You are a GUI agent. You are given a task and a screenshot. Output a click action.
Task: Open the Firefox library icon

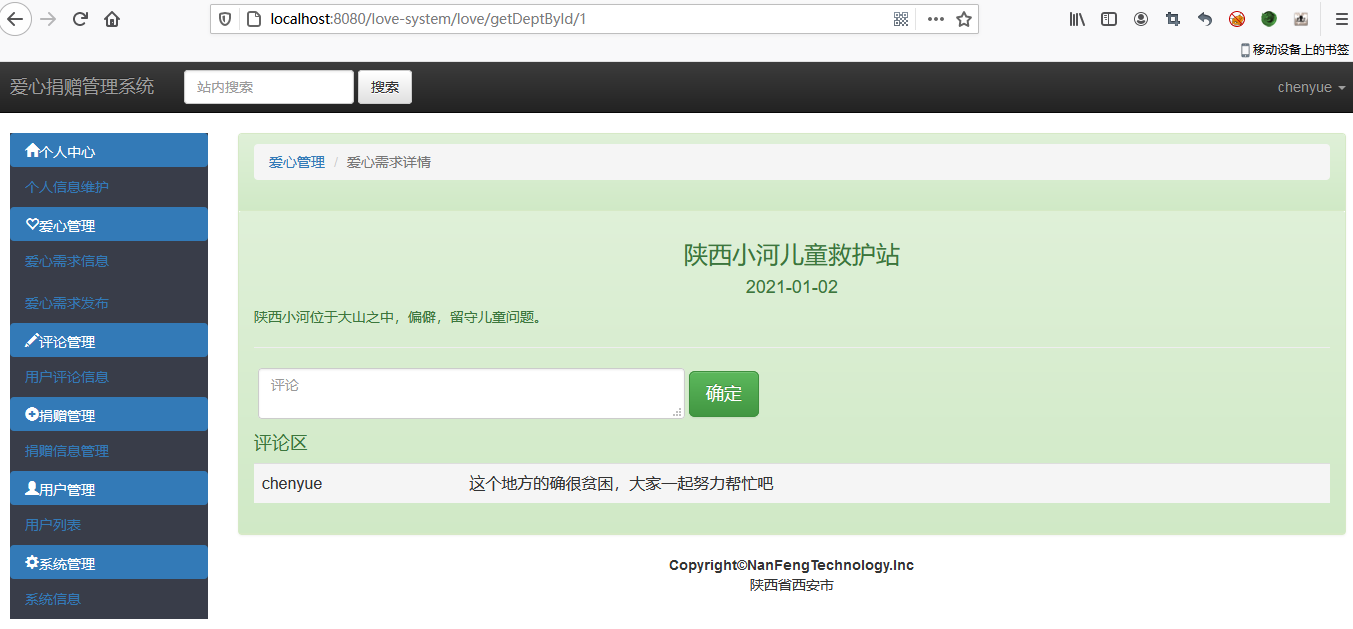pos(1076,18)
